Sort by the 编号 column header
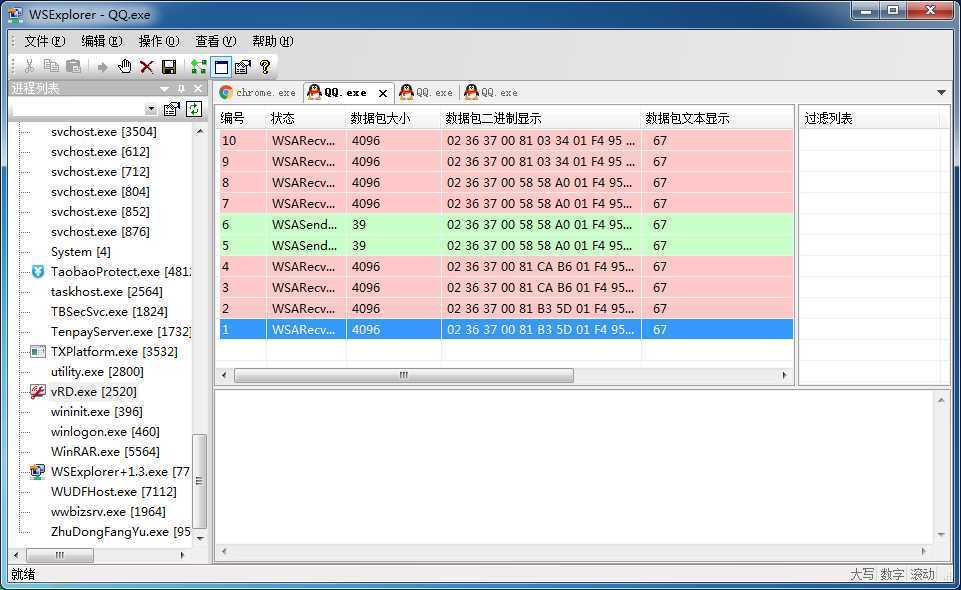961x590 pixels. [x=241, y=118]
